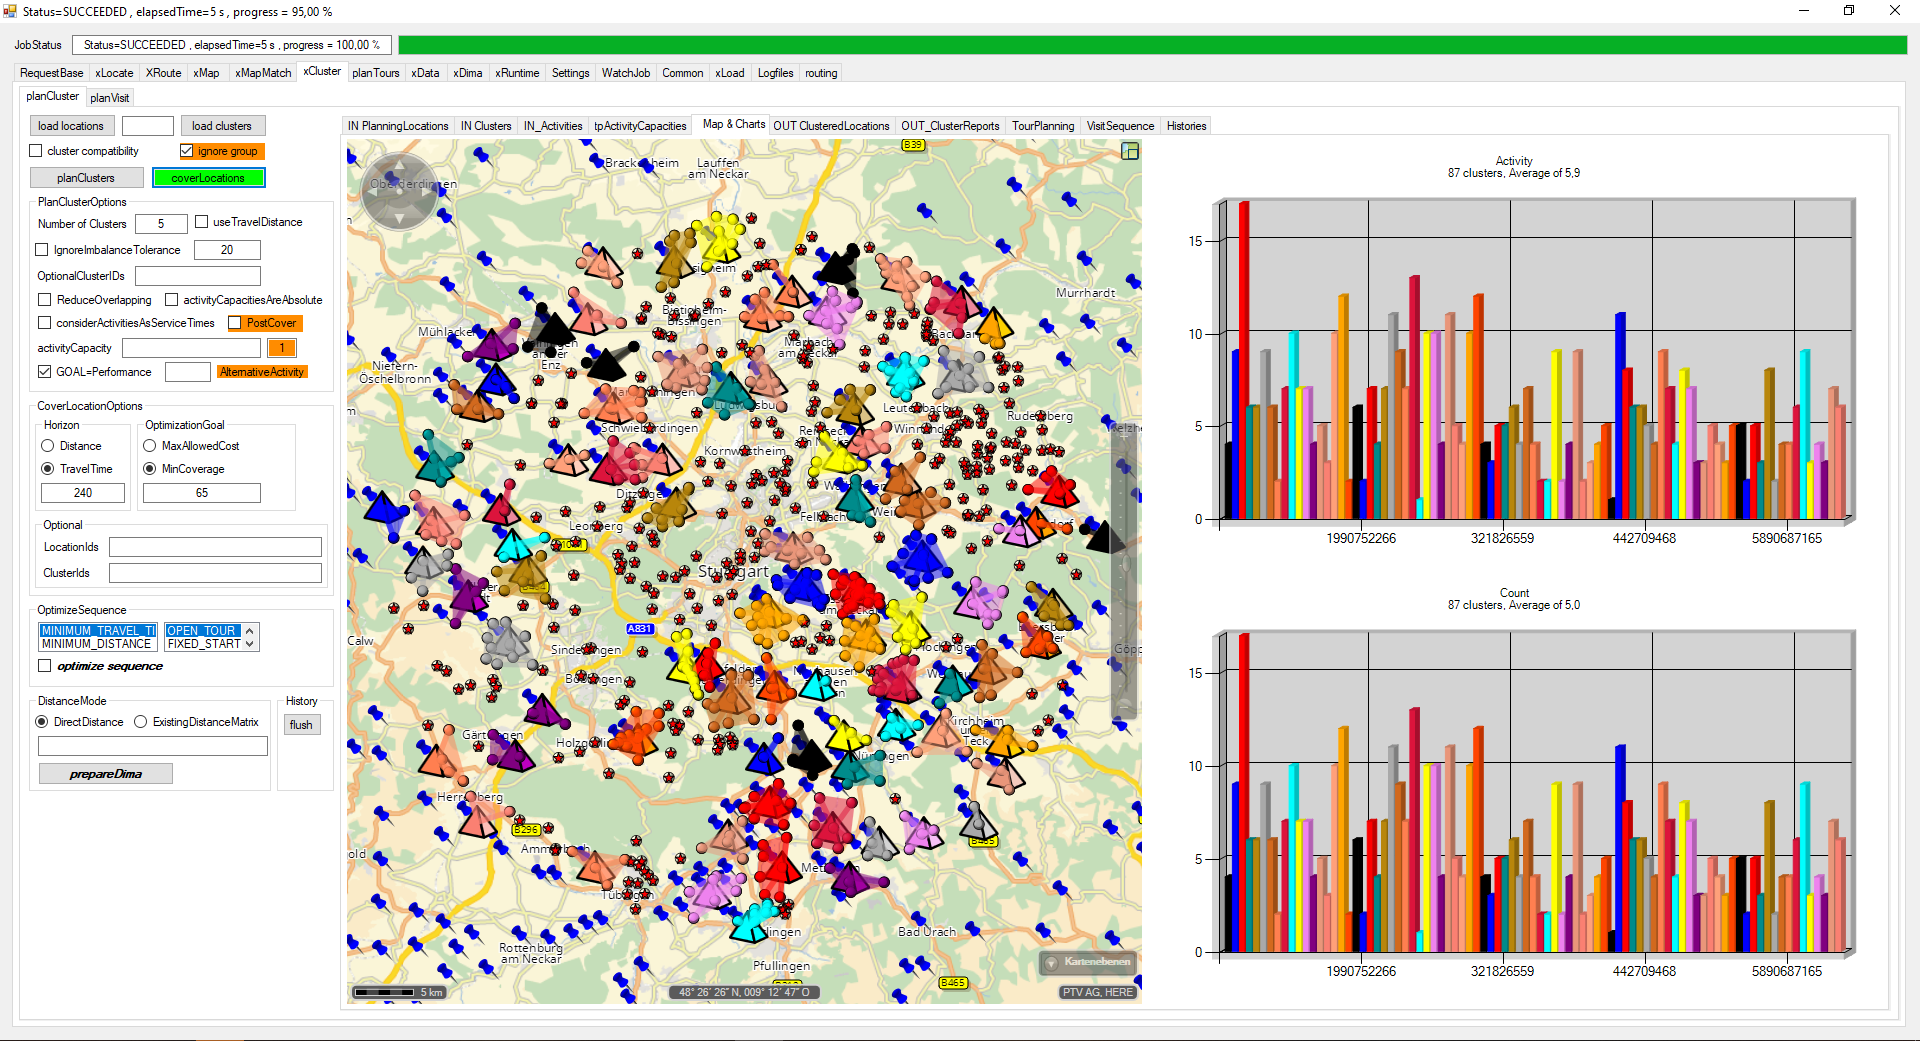Viewport: 1920px width, 1041px height.
Task: Switch to the planTours tab
Action: 375,73
